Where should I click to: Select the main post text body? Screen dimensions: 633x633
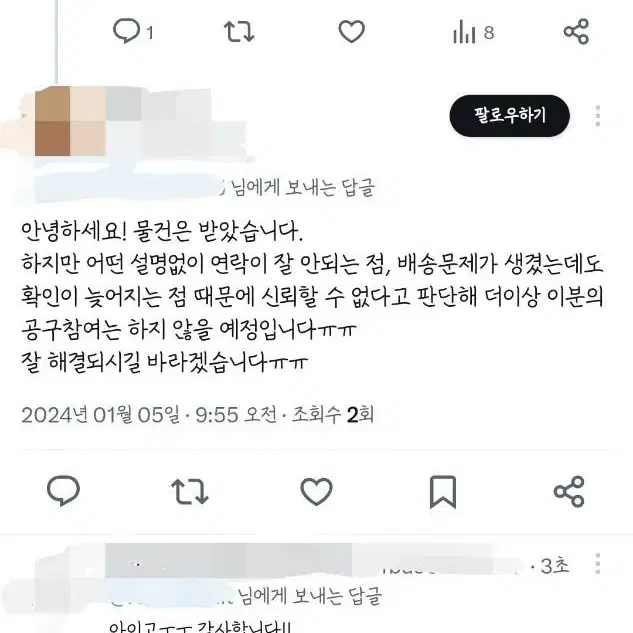click(312, 297)
